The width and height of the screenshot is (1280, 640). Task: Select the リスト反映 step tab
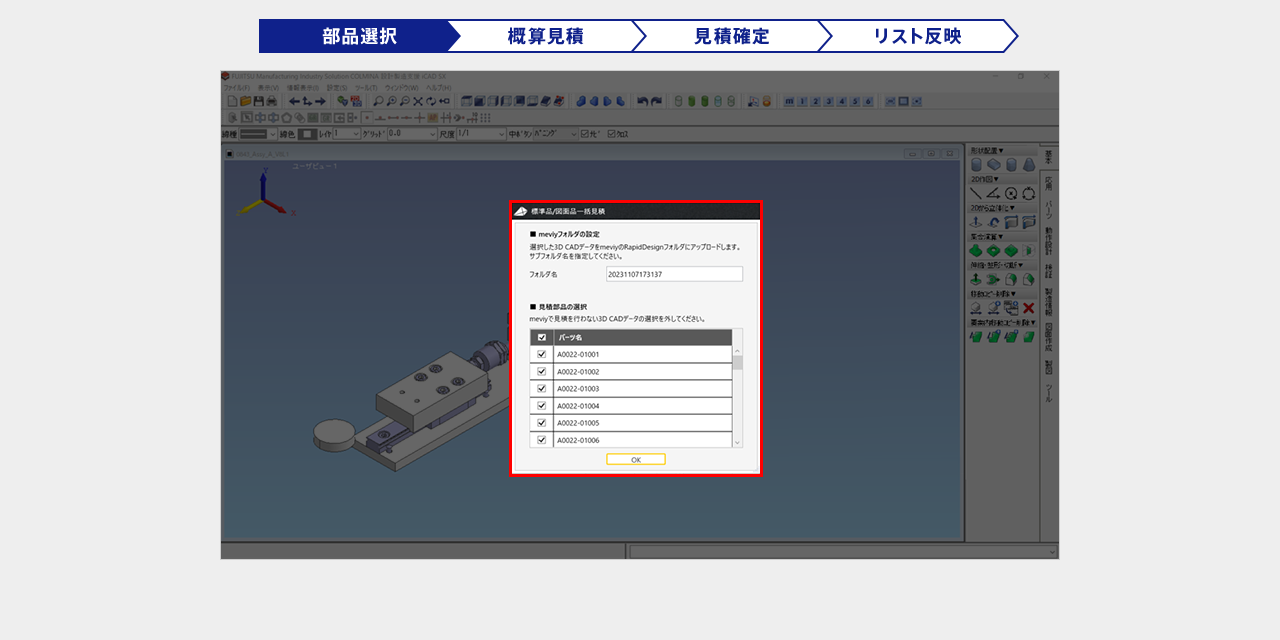tap(917, 36)
